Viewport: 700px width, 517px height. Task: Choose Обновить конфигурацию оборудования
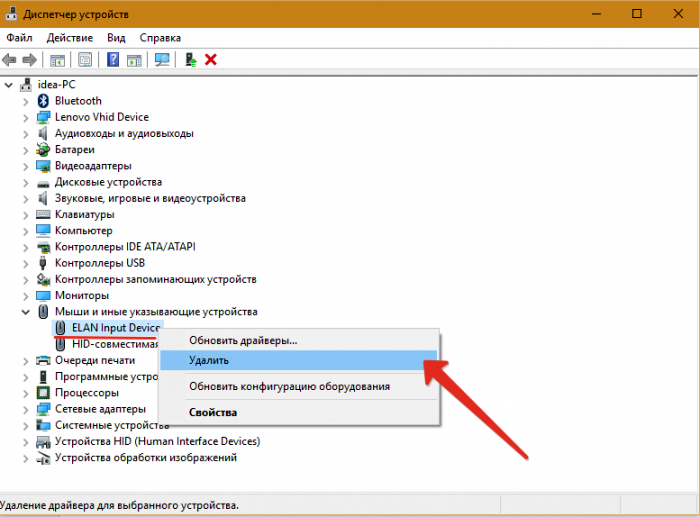pos(299,386)
